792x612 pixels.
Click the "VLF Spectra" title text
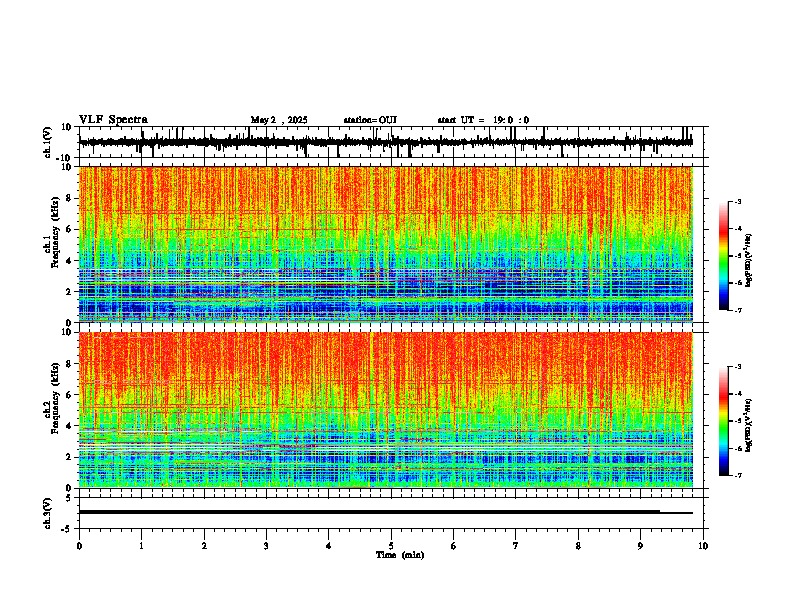pos(113,120)
